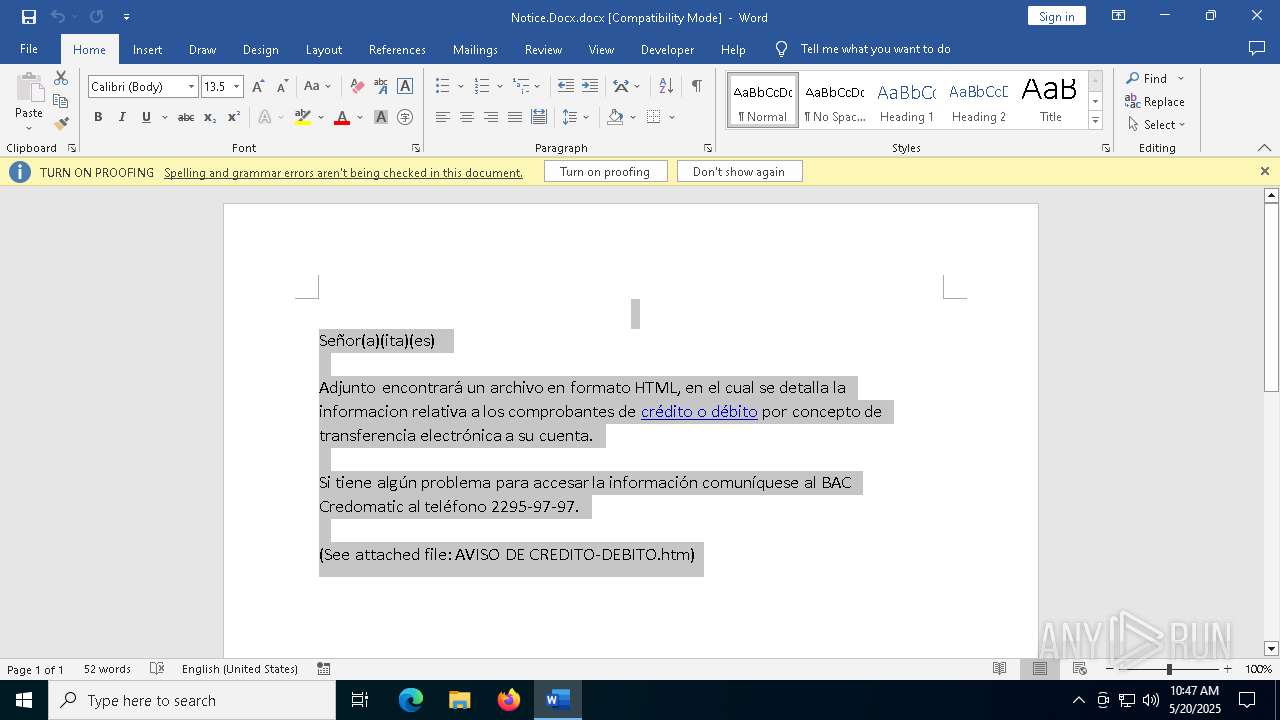This screenshot has width=1280, height=720.
Task: Increase font size with Grow Font
Action: pyautogui.click(x=258, y=87)
